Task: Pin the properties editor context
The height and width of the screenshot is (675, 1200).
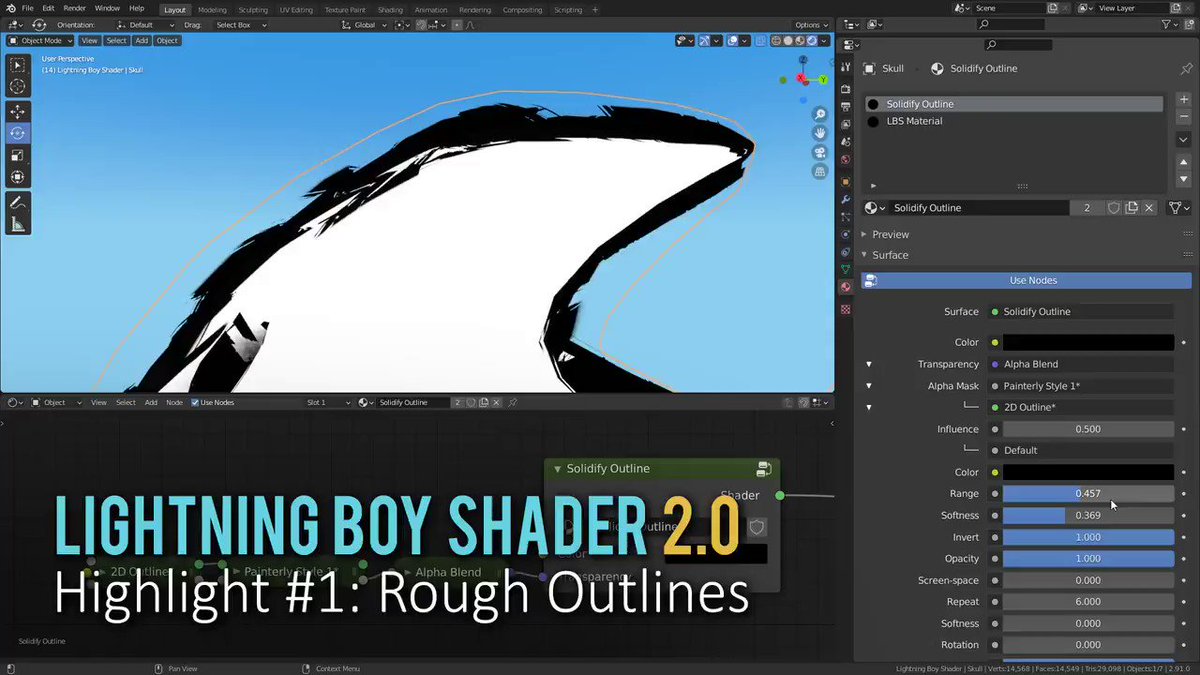Action: coord(1186,69)
